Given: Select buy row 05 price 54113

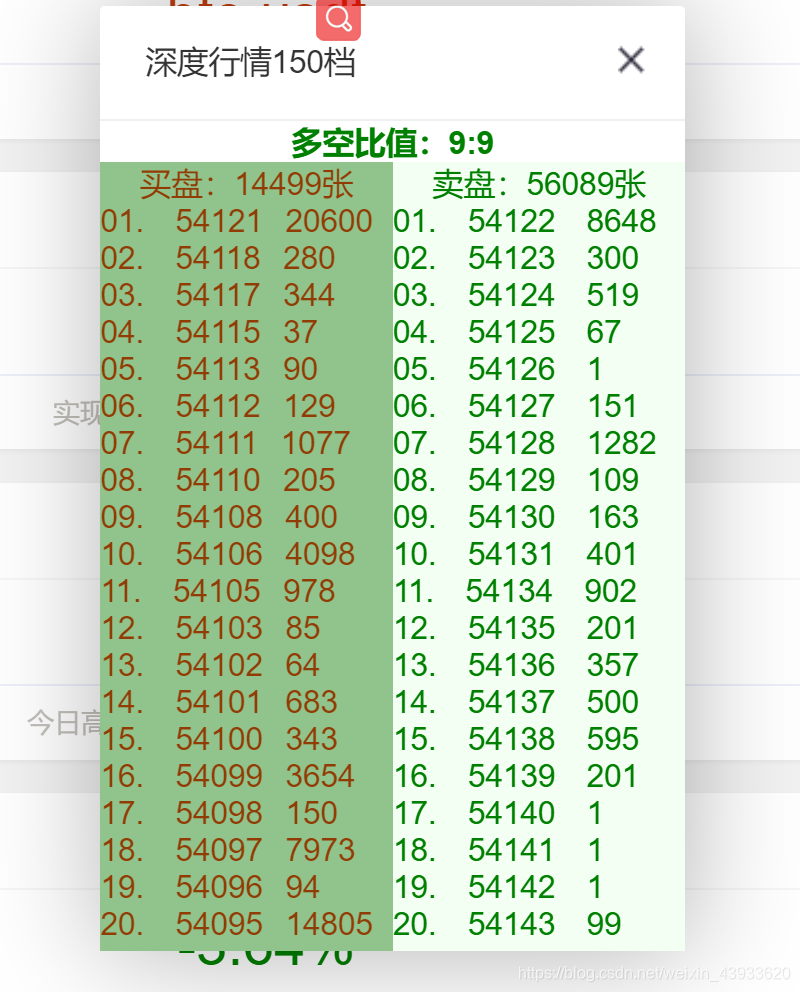Looking at the screenshot, I should [218, 369].
